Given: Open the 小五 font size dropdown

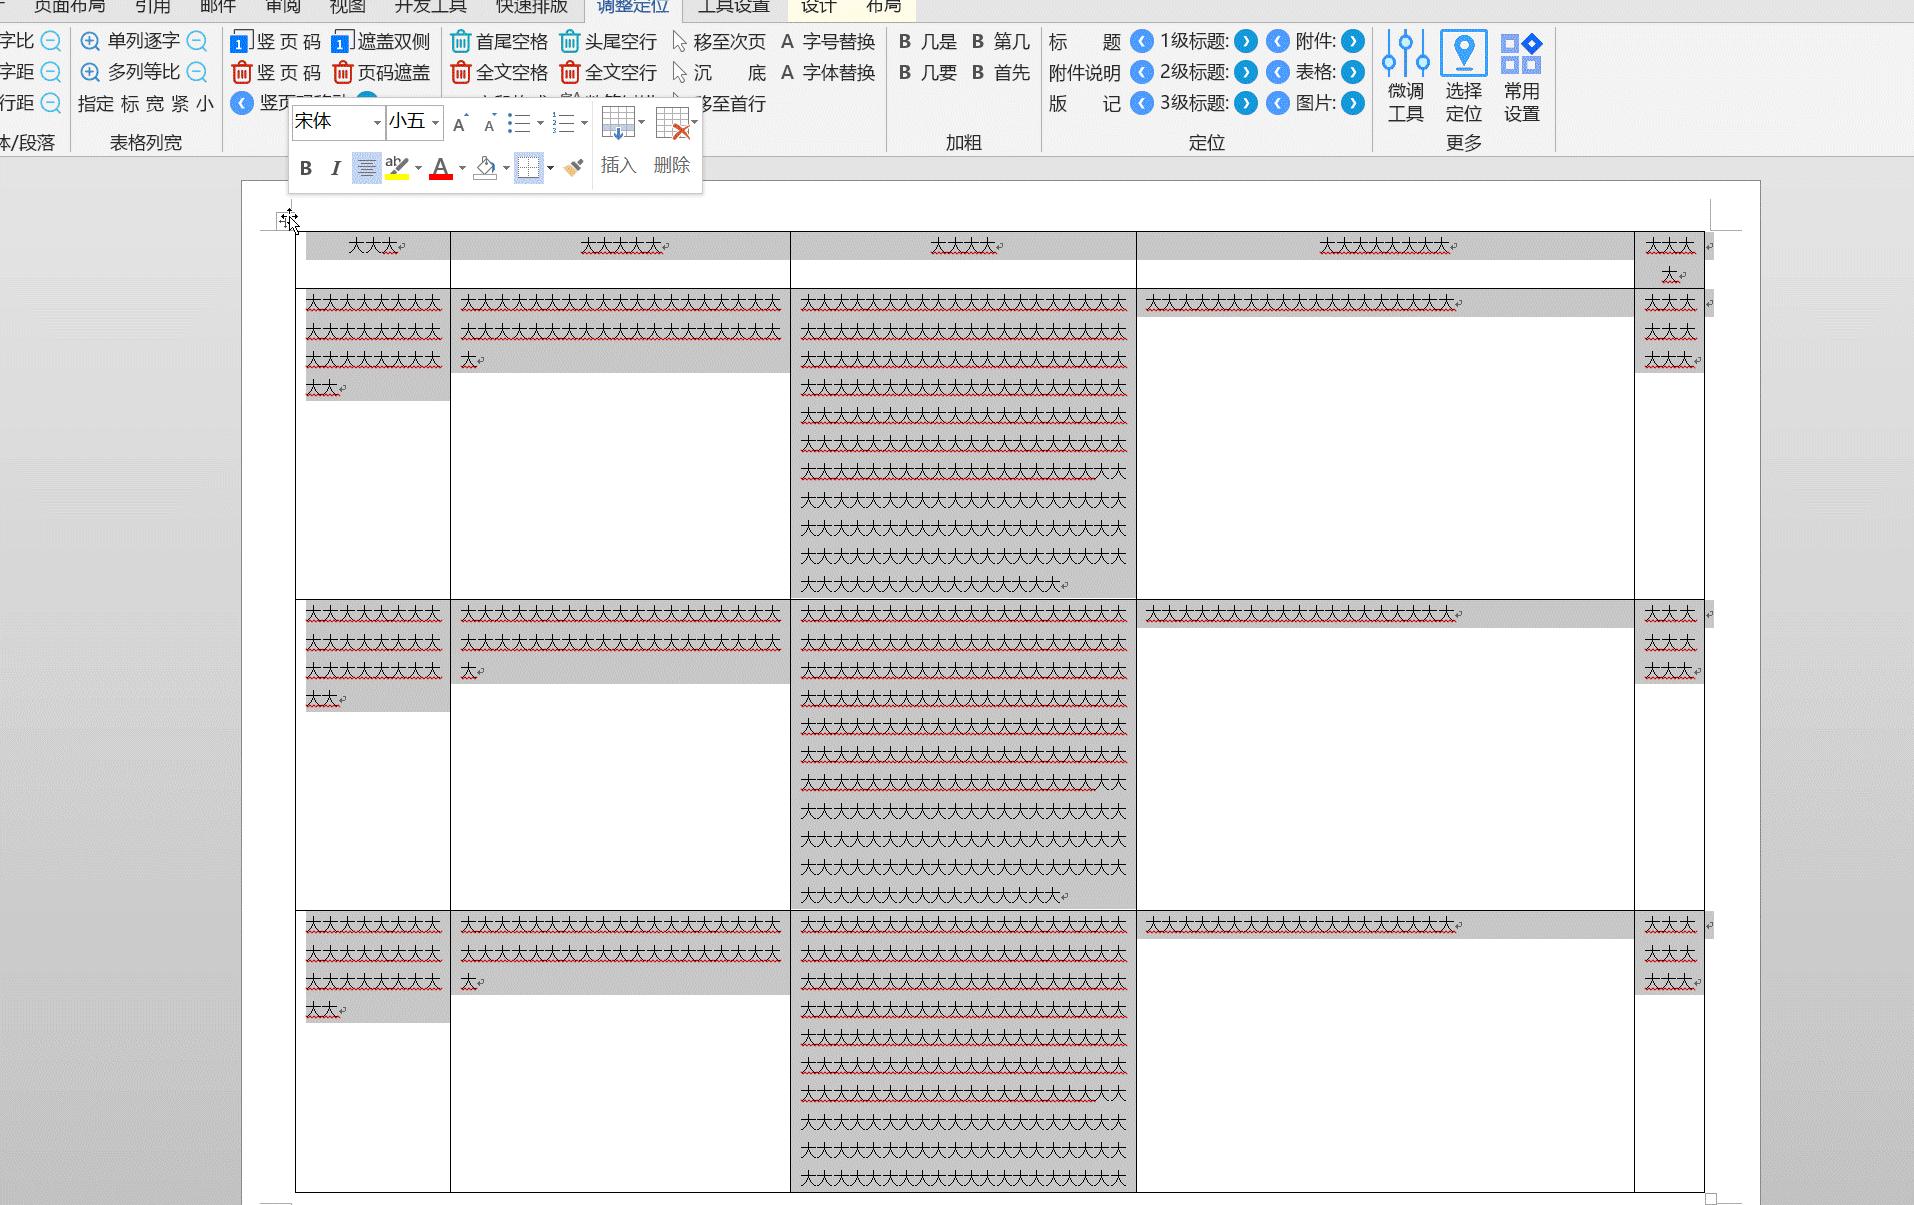Looking at the screenshot, I should (435, 123).
